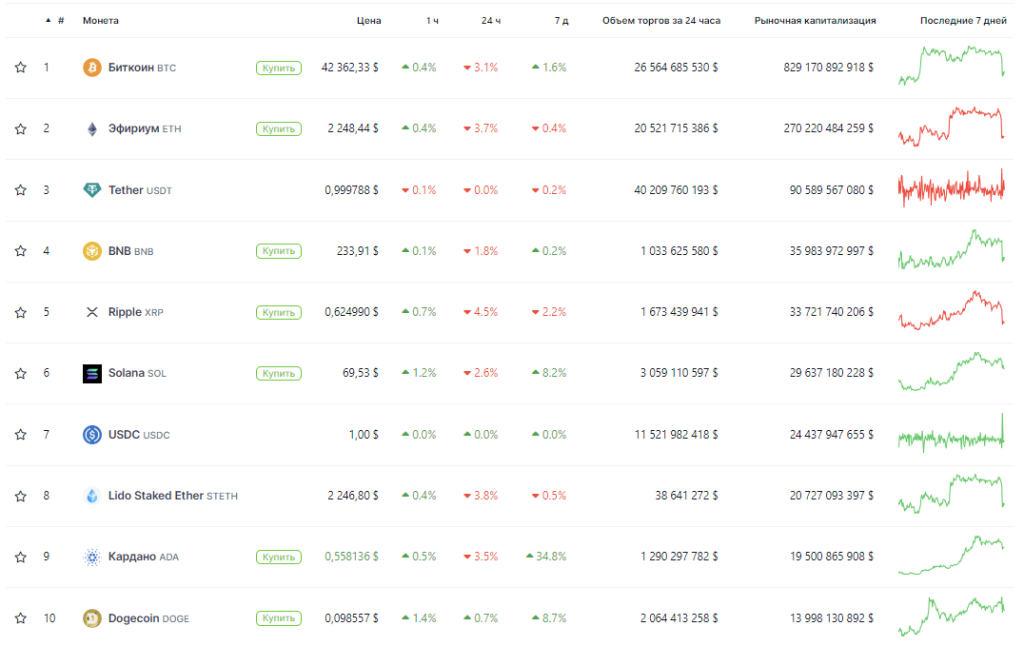The width and height of the screenshot is (1024, 646).
Task: Sort by the 24 ч change column
Action: (x=491, y=20)
